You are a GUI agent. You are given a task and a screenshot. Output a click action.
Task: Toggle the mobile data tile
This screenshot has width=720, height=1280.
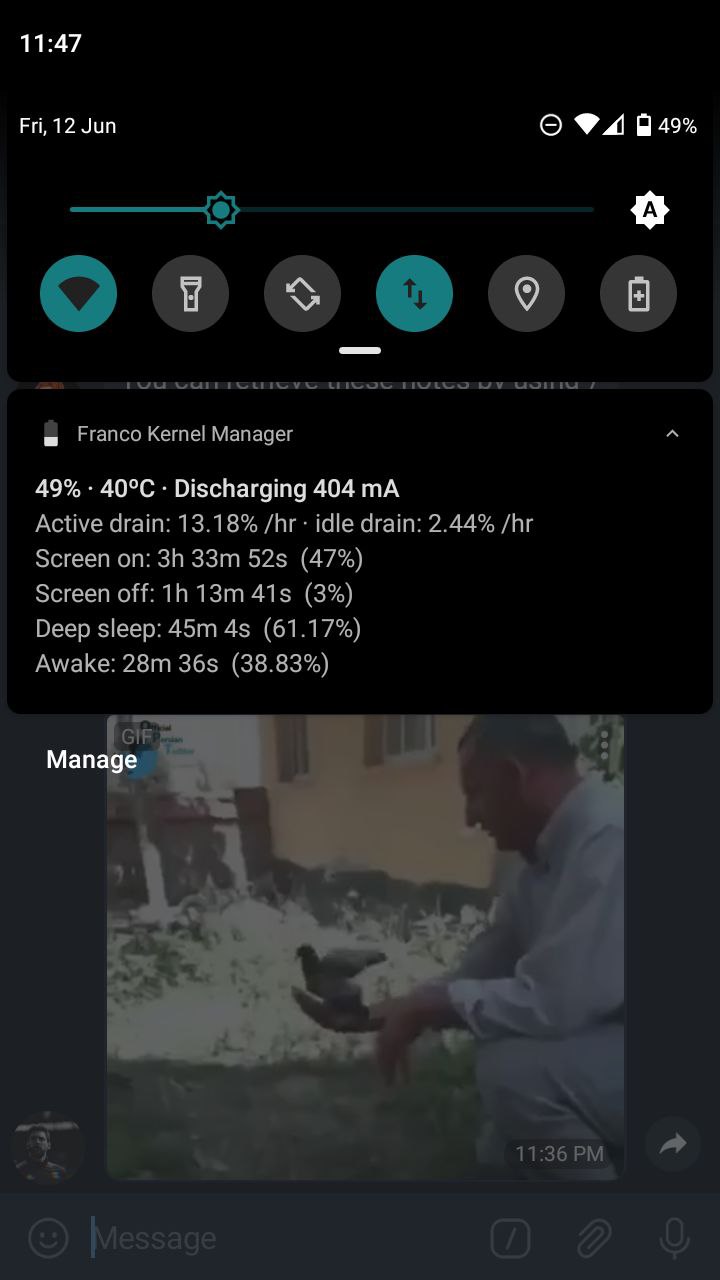pyautogui.click(x=414, y=294)
